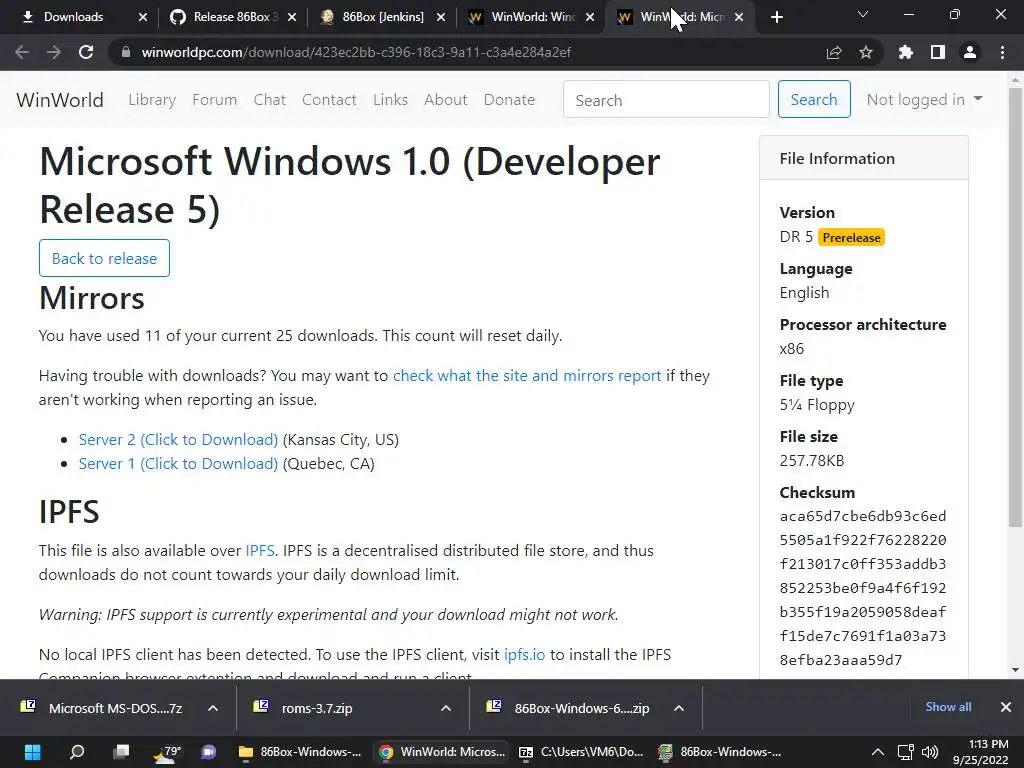This screenshot has height=768, width=1024.
Task: Click the page vertical scrollbar thumb
Action: [1015, 307]
